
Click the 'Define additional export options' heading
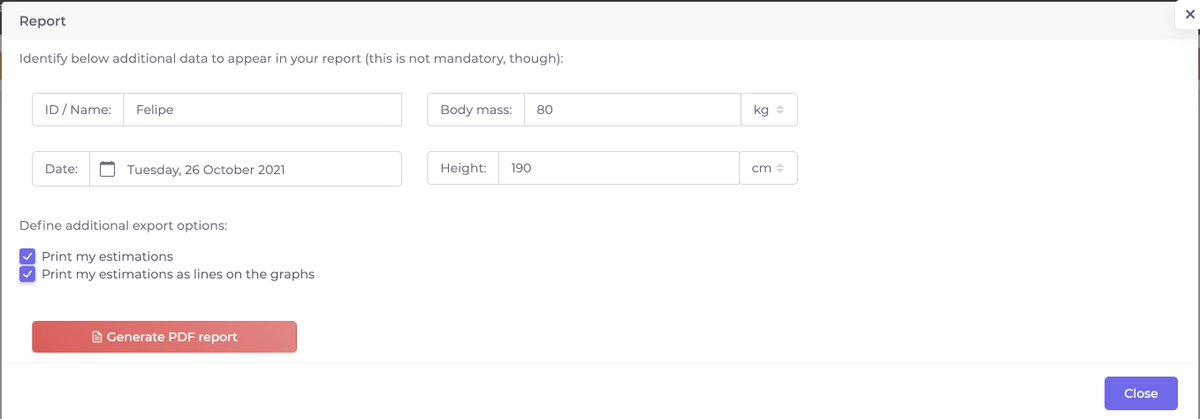pyautogui.click(x=123, y=225)
